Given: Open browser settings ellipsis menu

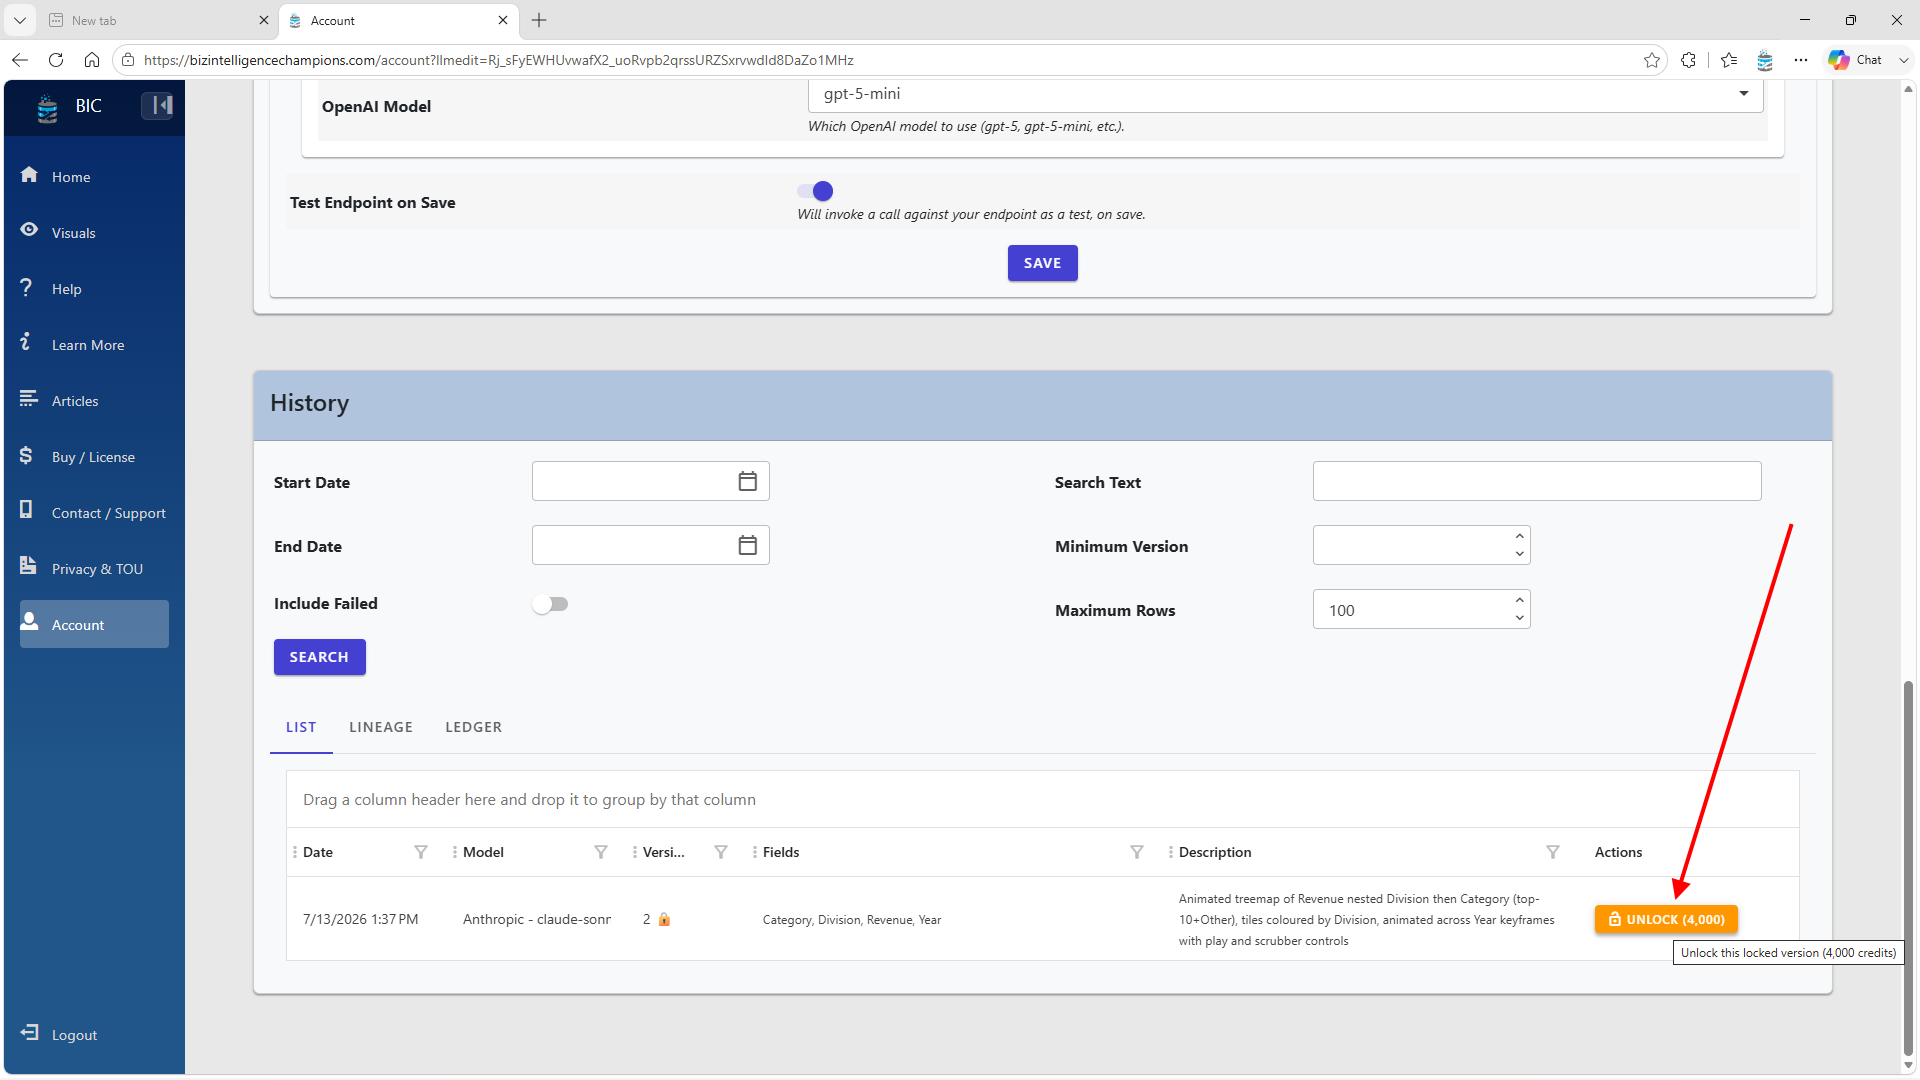Looking at the screenshot, I should [x=1801, y=60].
